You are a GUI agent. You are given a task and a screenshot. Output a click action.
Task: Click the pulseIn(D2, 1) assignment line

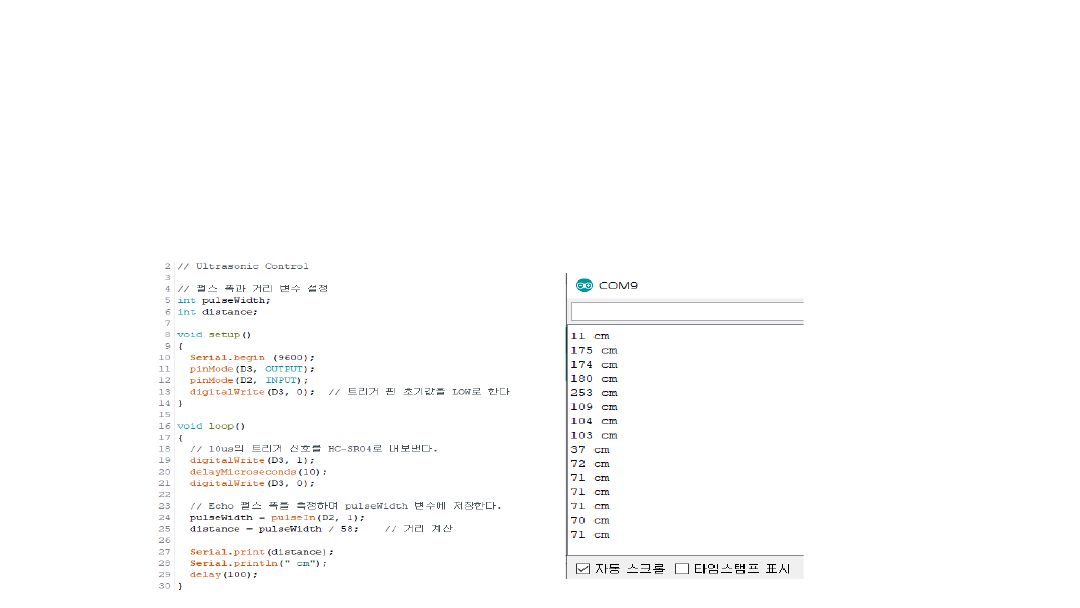pos(277,517)
